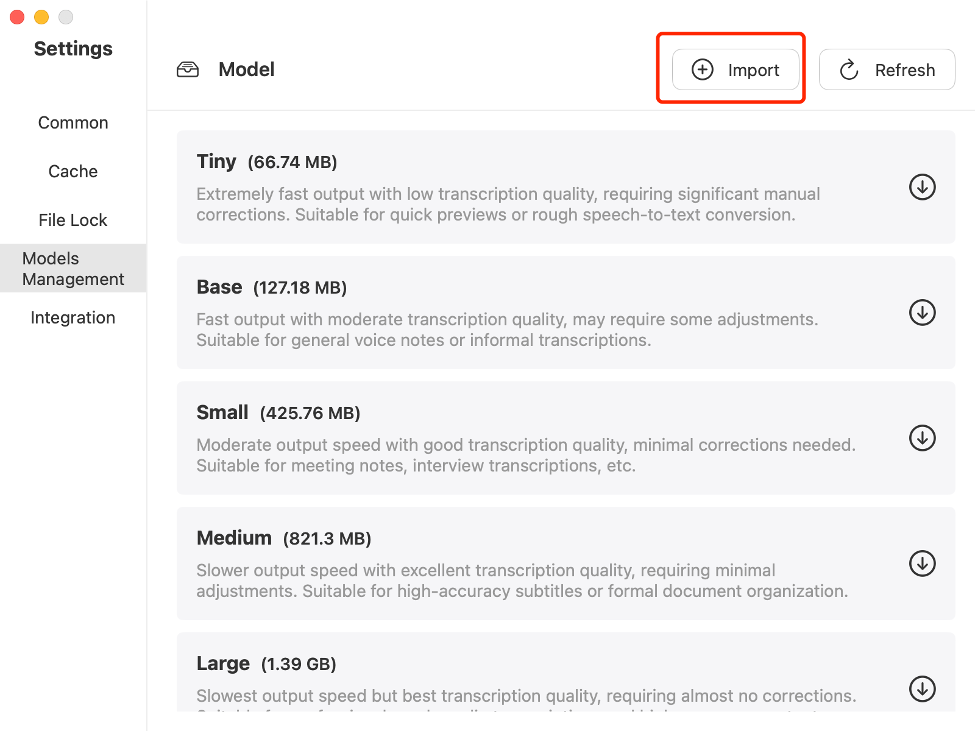
Task: Select Models Management in sidebar
Action: pyautogui.click(x=73, y=269)
